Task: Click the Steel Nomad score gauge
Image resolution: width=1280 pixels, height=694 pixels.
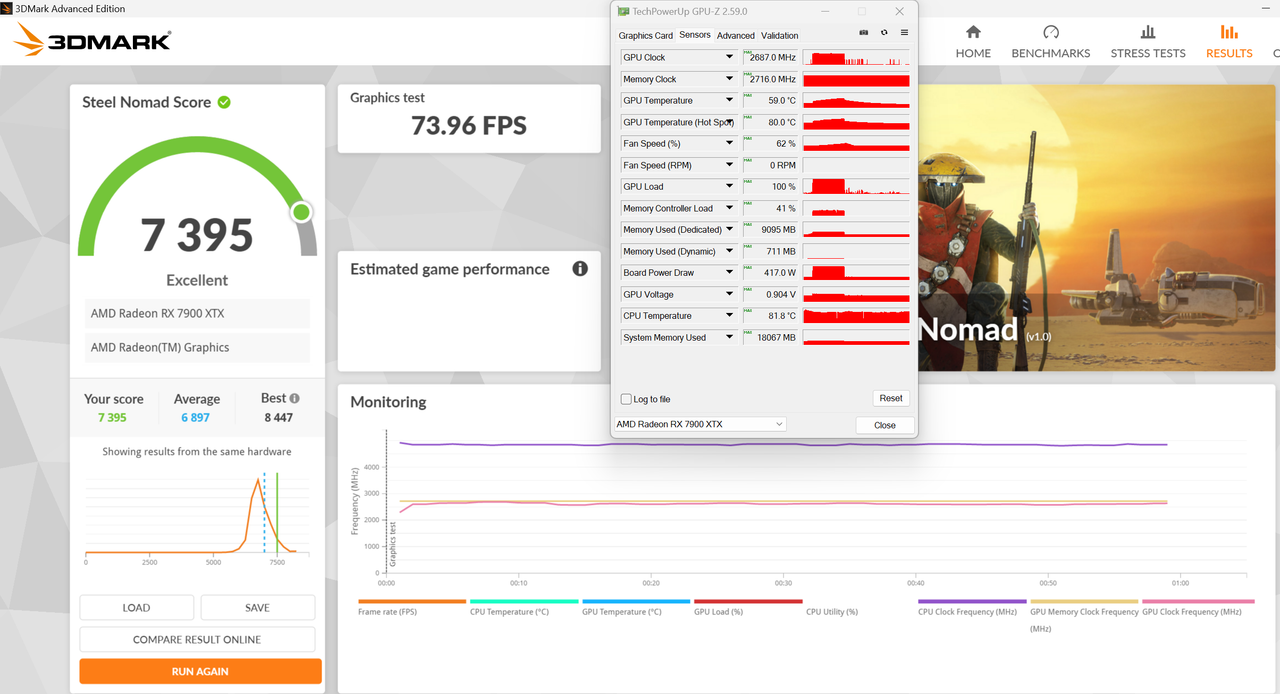Action: pyautogui.click(x=197, y=196)
